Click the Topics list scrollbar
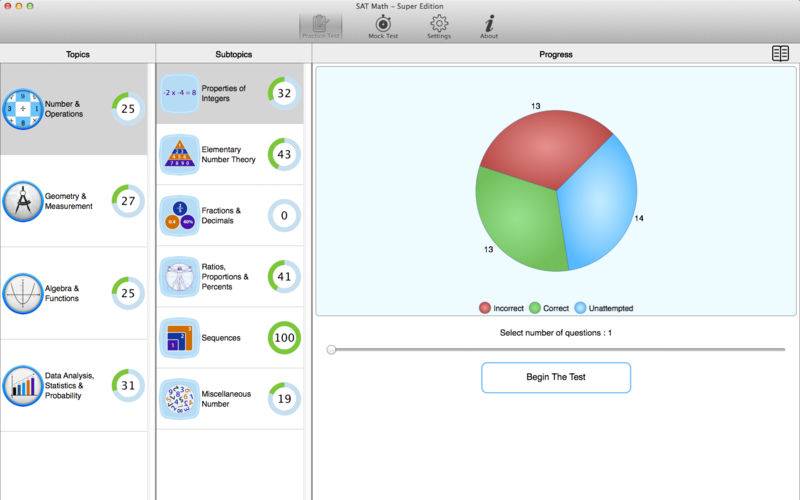The height and width of the screenshot is (500, 800). (x=151, y=282)
